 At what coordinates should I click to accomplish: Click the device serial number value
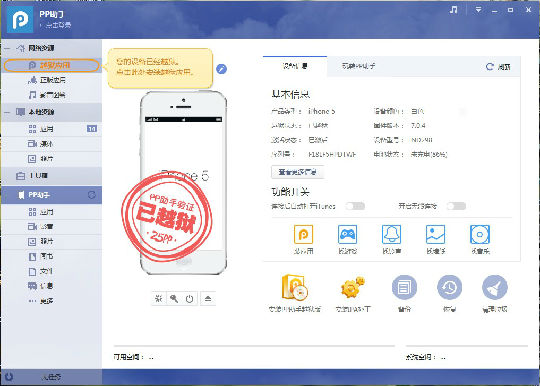tap(332, 155)
